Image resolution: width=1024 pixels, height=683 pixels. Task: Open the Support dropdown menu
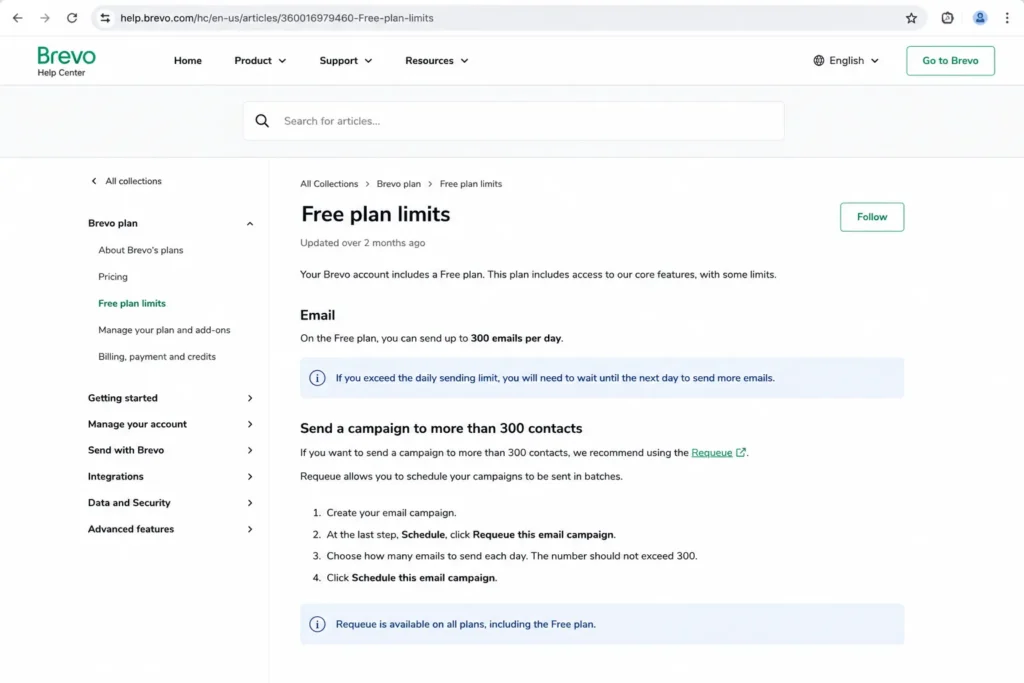[x=345, y=61]
